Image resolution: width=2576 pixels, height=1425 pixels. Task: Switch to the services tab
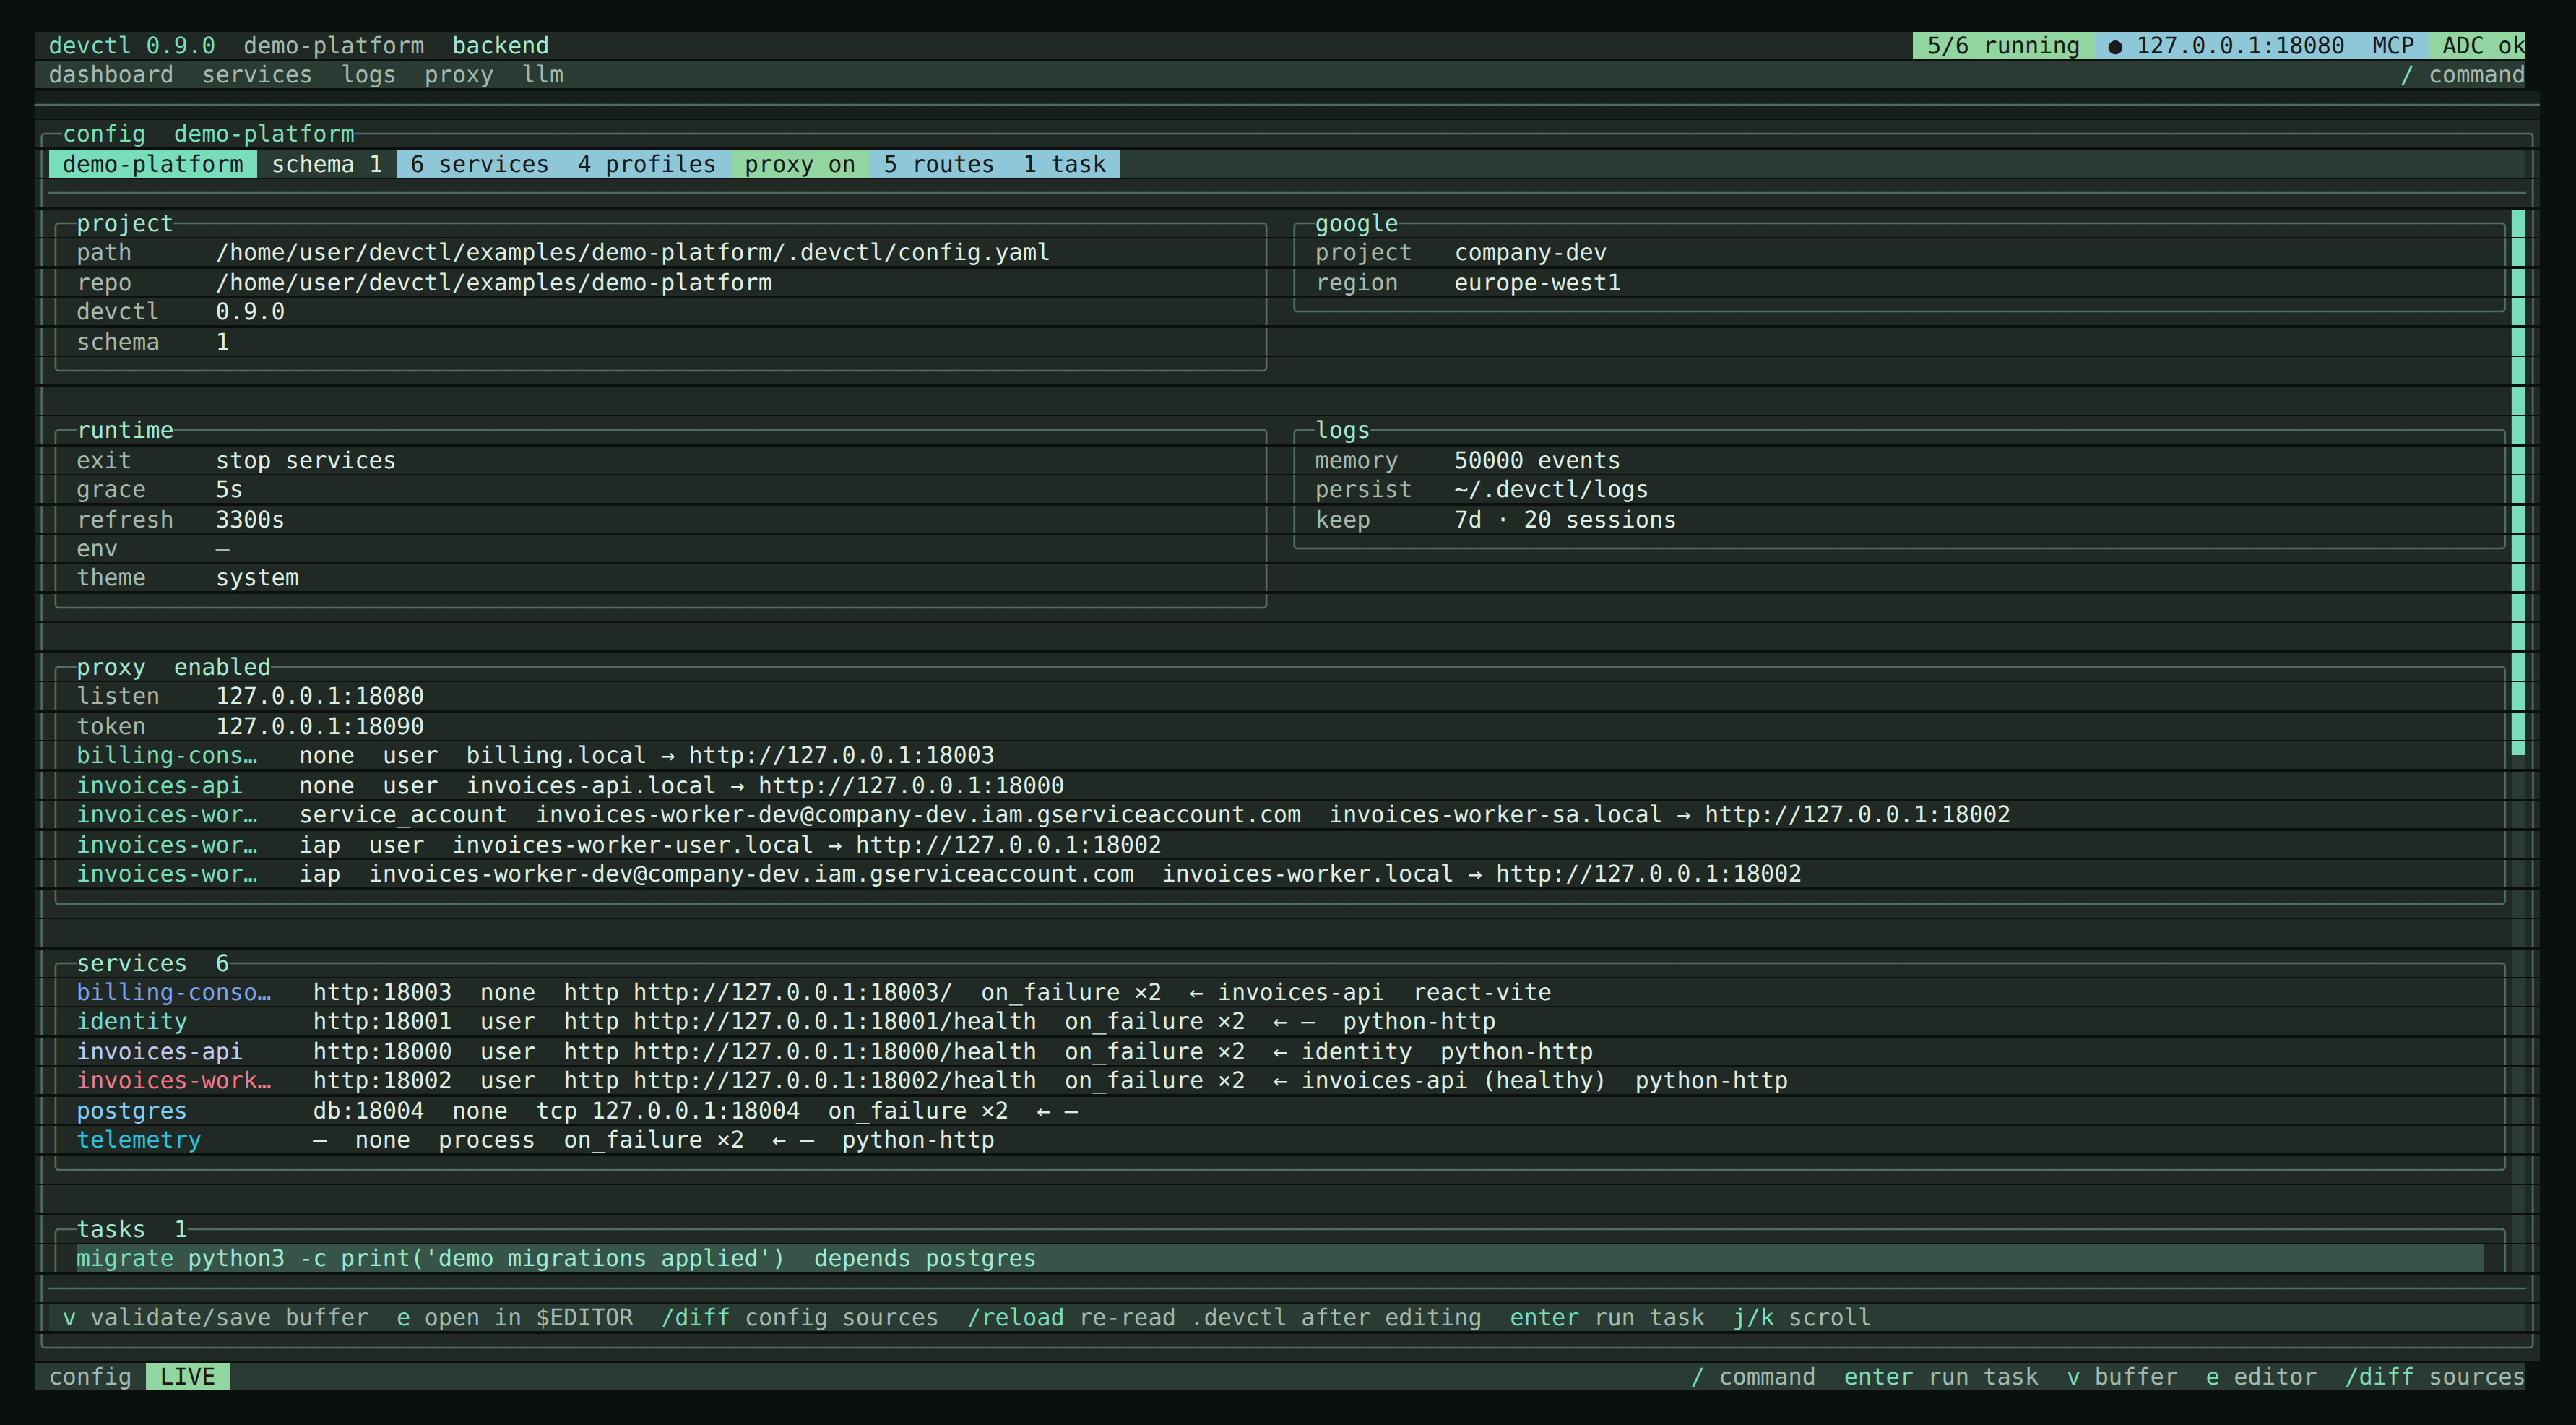[257, 75]
